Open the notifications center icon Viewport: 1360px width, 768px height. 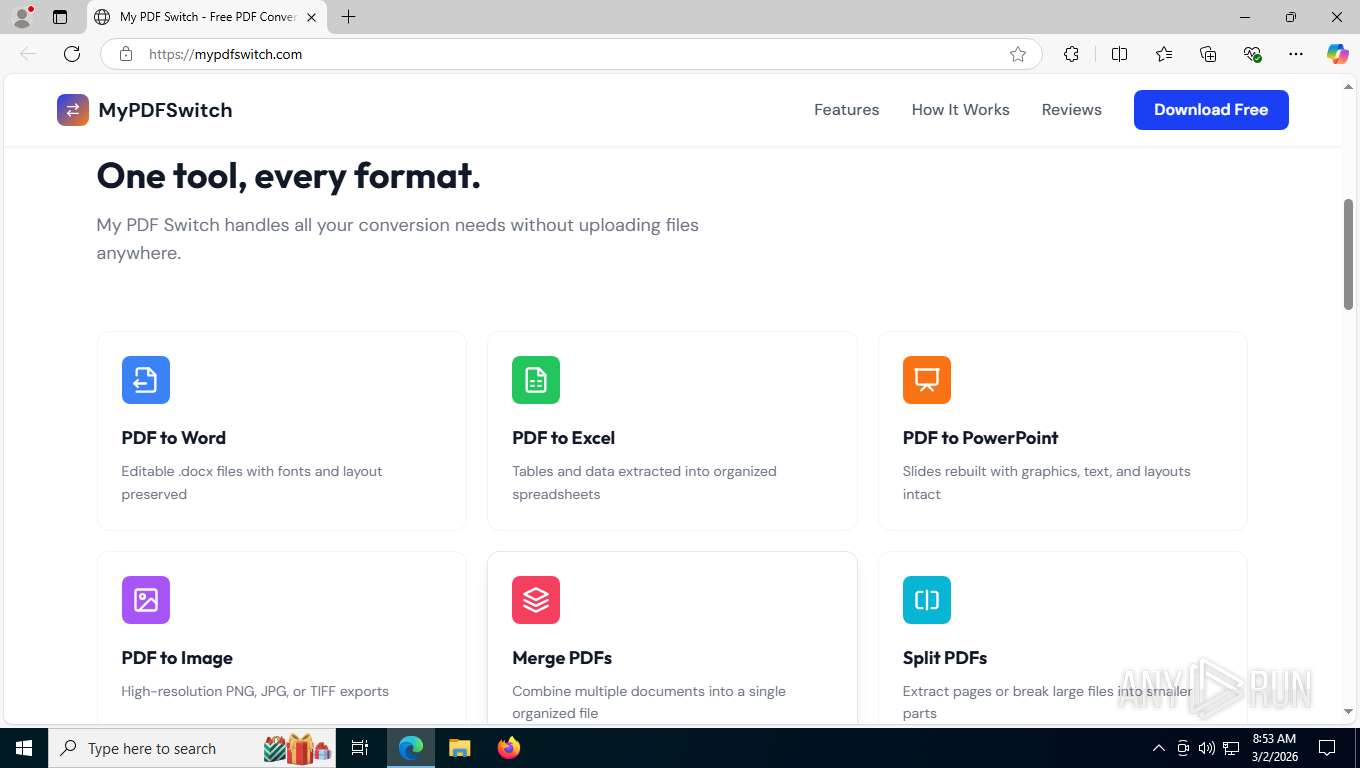1327,748
